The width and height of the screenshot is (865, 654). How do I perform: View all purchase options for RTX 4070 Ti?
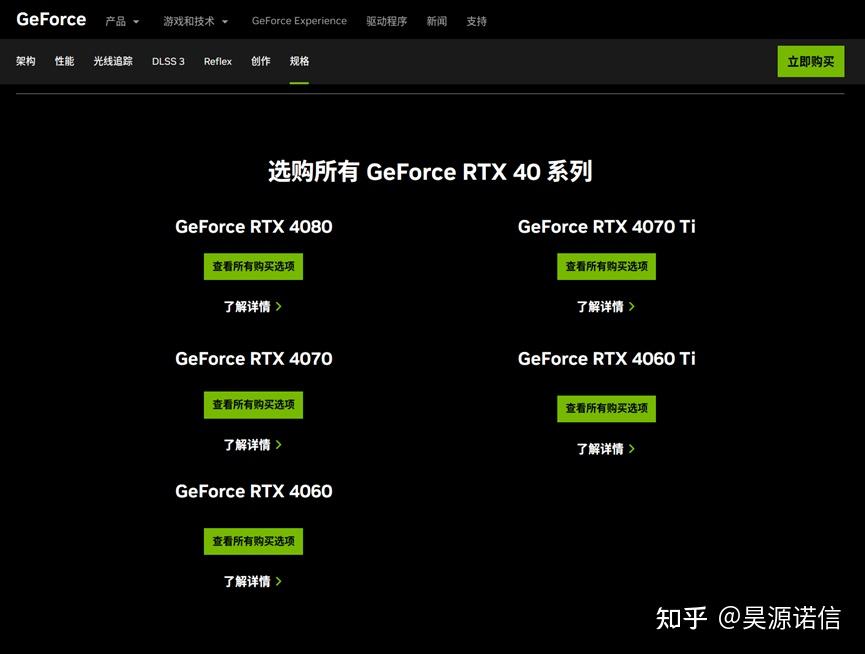point(606,266)
